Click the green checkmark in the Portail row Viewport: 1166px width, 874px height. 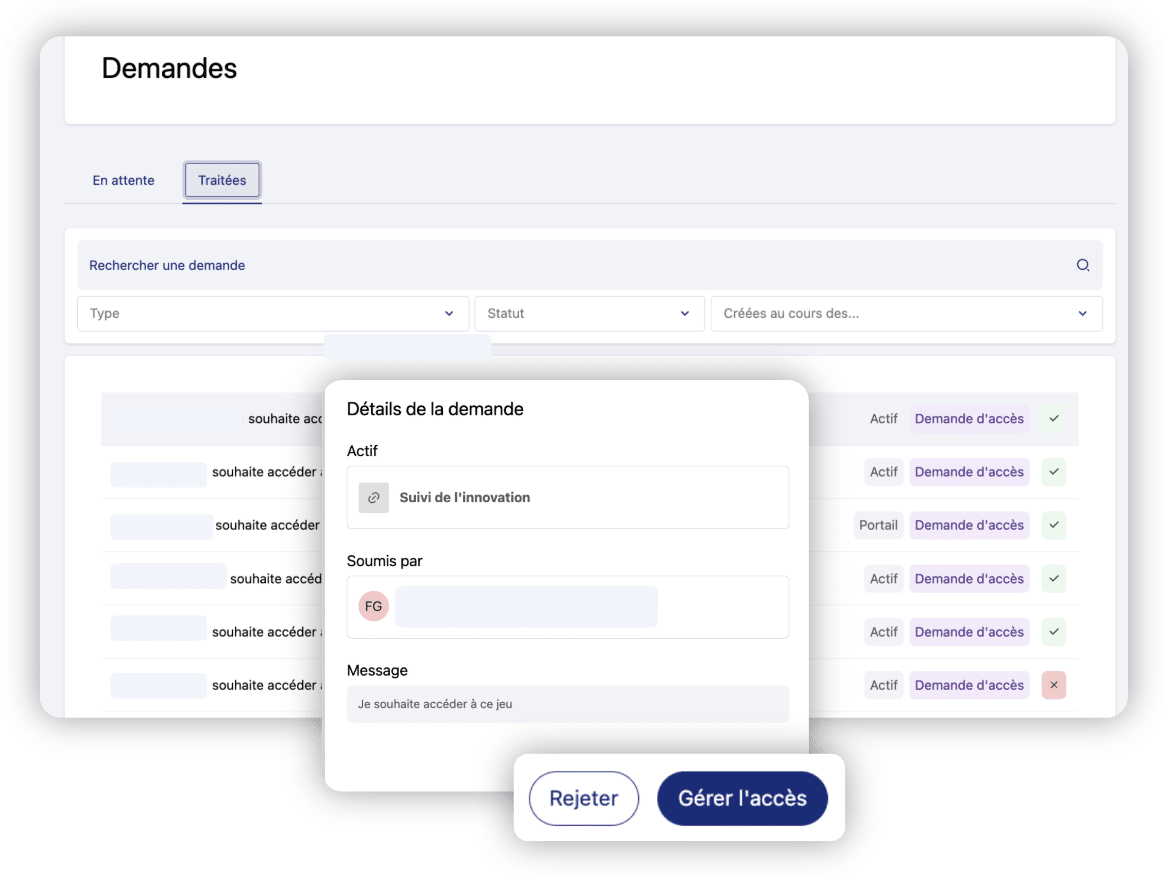coord(1053,525)
